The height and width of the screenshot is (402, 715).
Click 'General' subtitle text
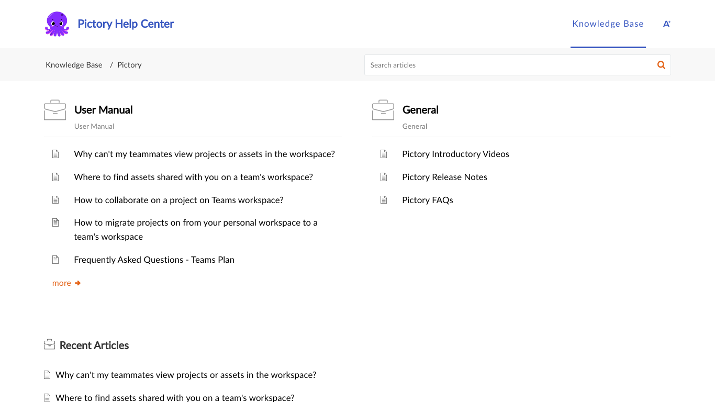[x=414, y=126]
